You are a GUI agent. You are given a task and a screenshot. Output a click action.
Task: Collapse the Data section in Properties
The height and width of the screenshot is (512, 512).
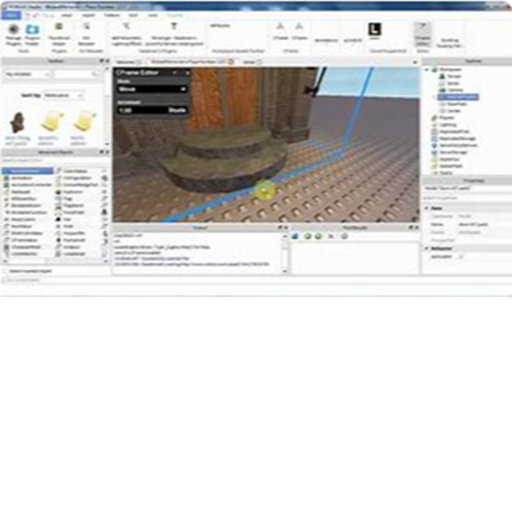(427, 208)
